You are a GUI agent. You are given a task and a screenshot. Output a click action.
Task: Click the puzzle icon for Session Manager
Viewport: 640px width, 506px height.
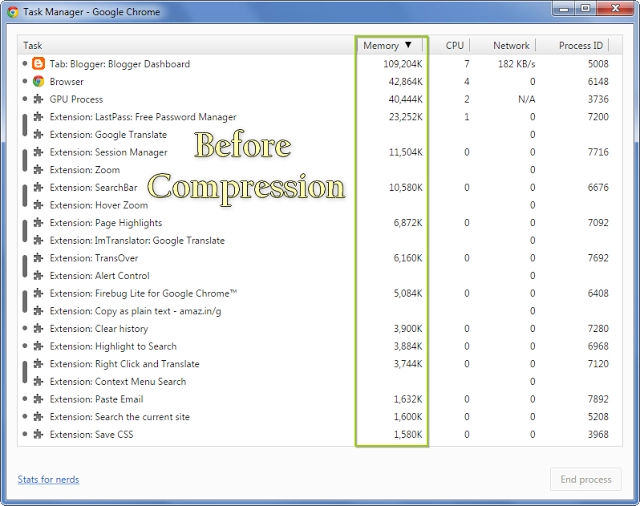pos(38,152)
